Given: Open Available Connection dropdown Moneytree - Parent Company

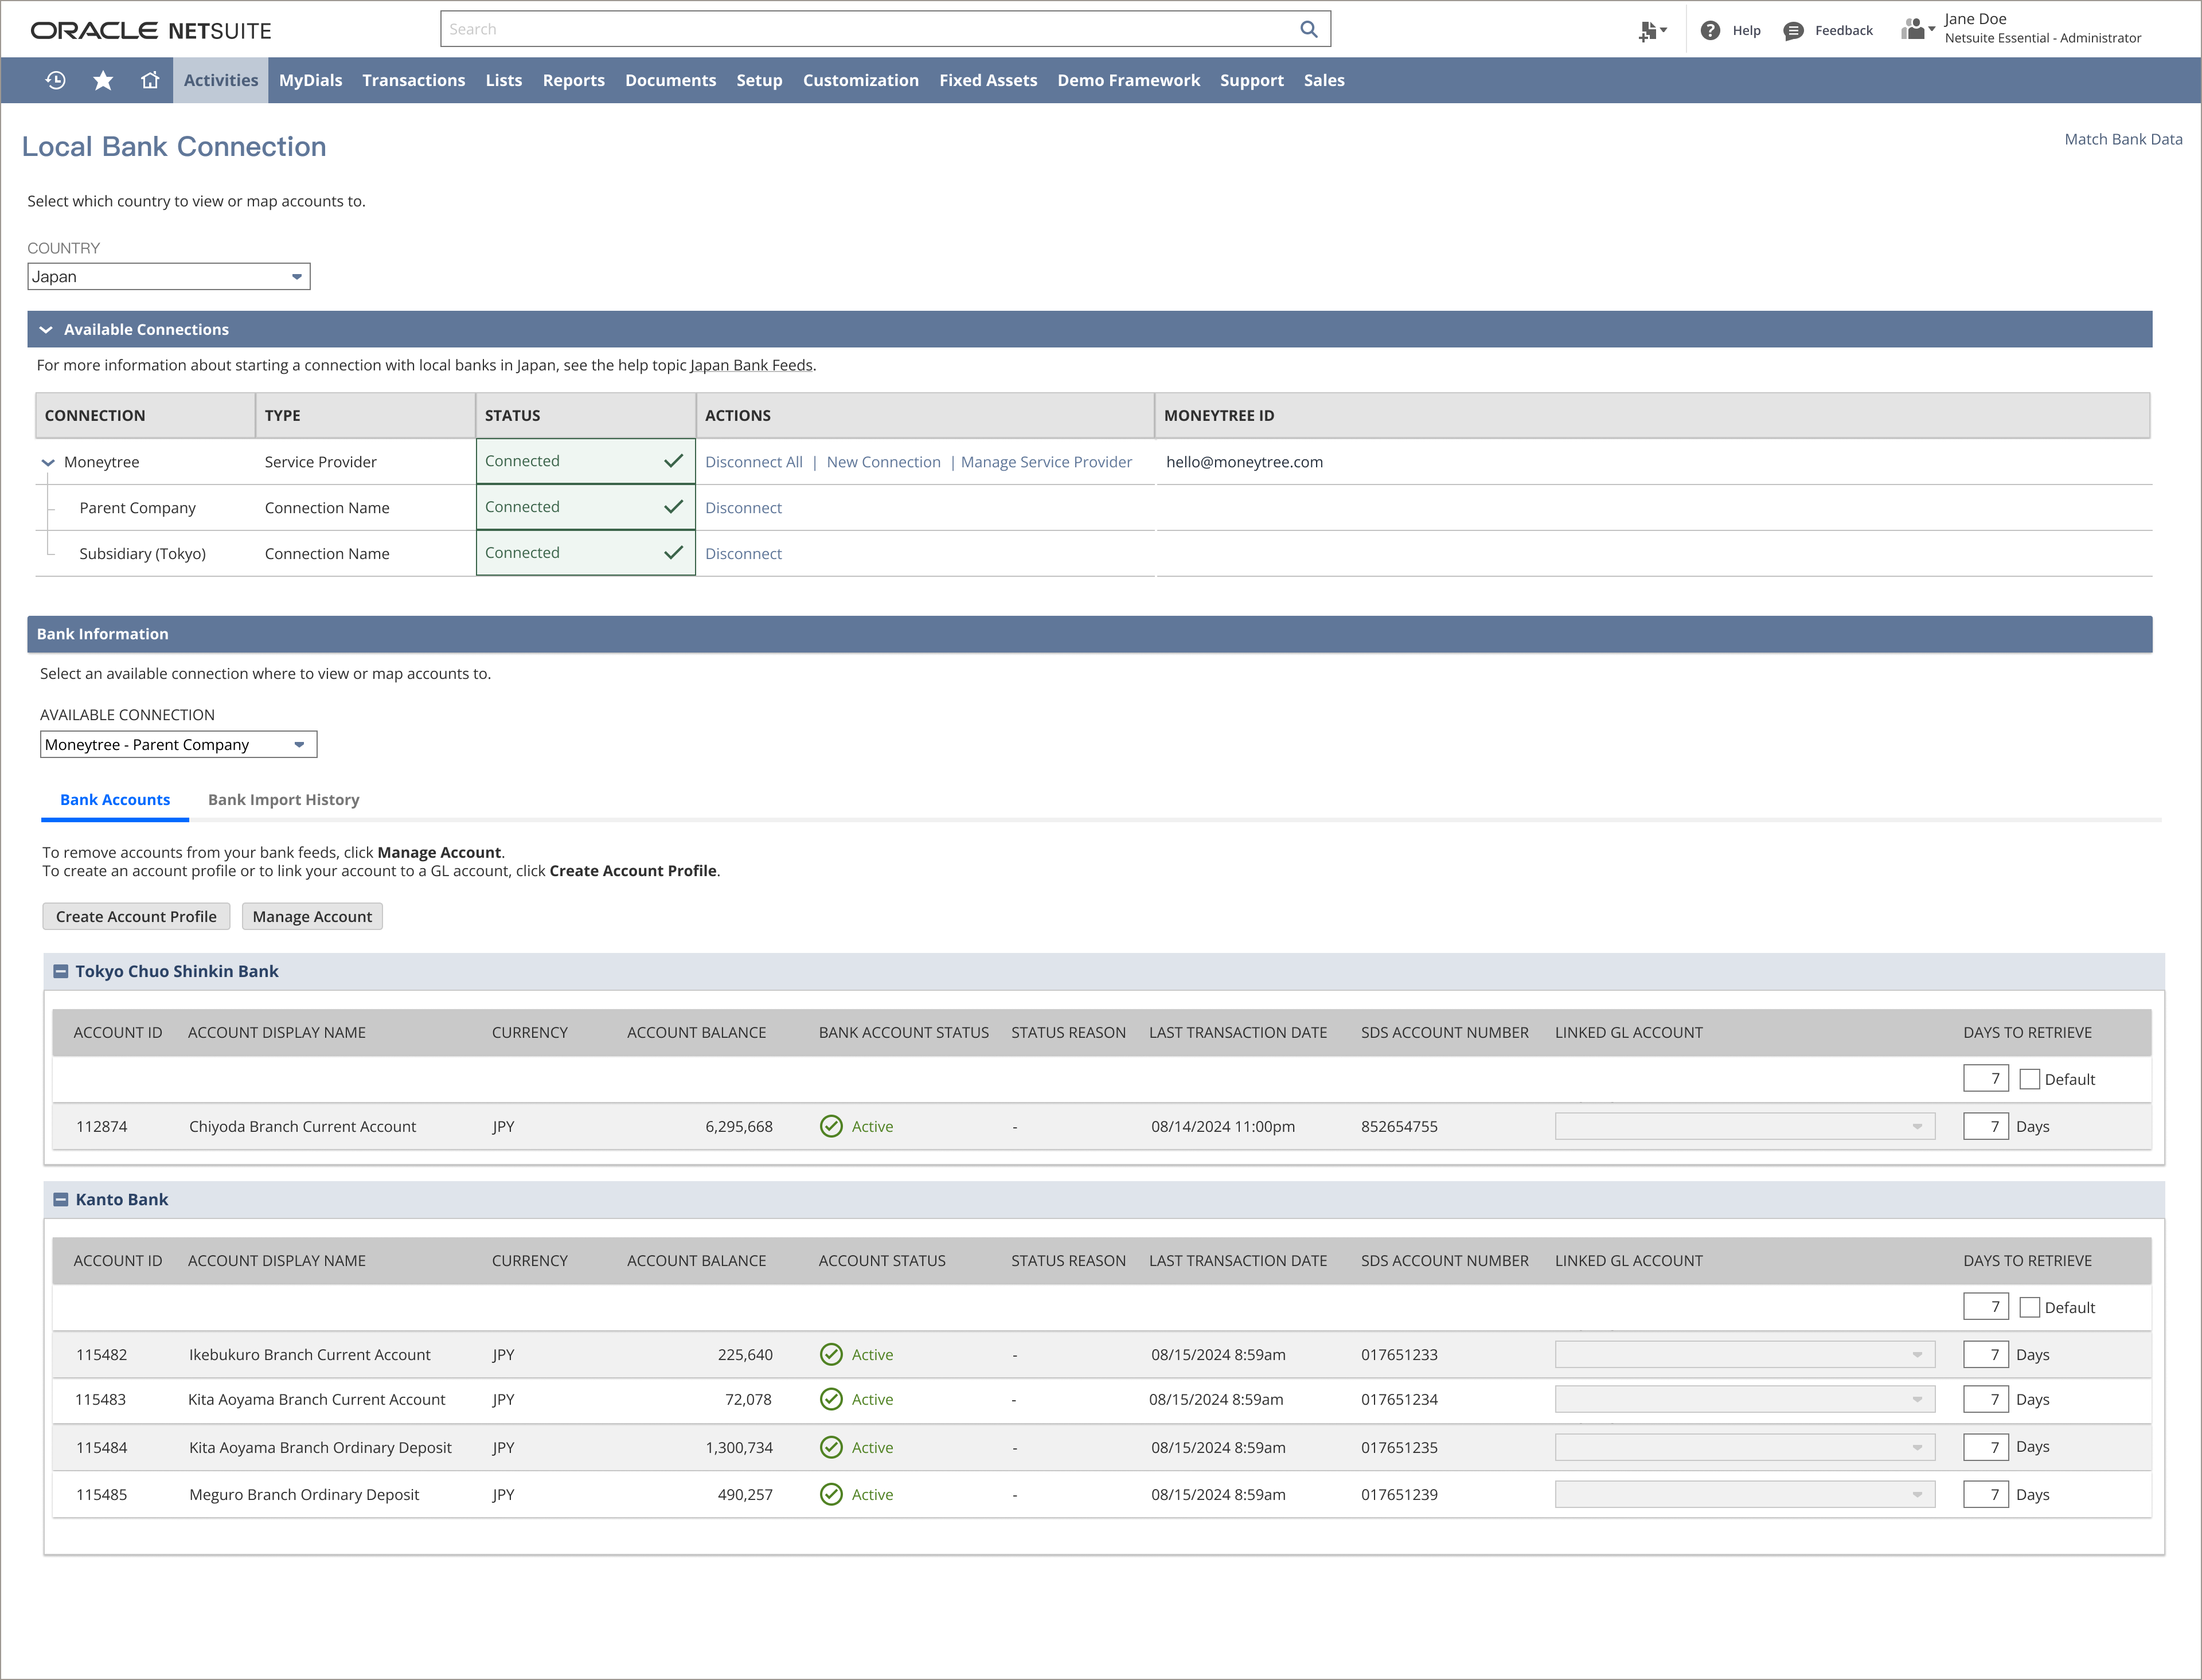Looking at the screenshot, I should 179,744.
